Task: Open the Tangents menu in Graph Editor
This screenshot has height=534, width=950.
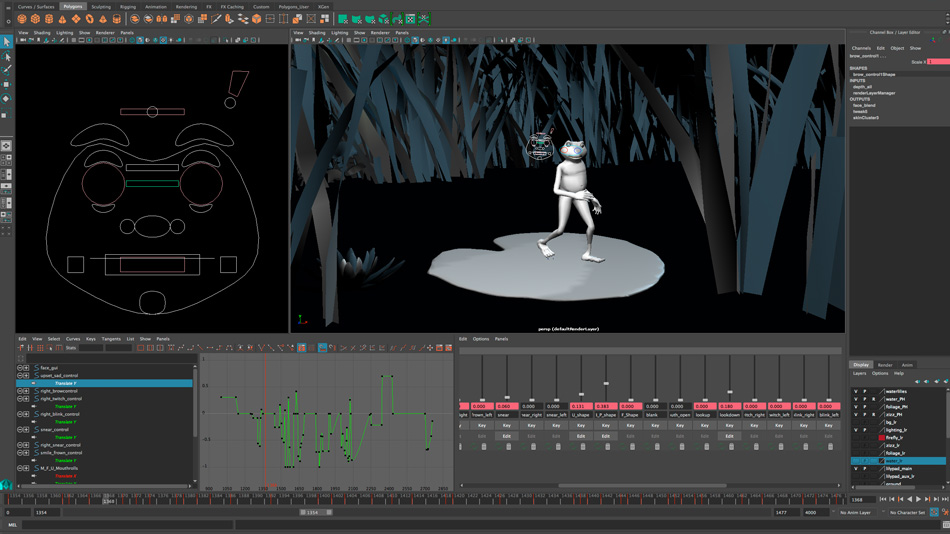Action: pyautogui.click(x=110, y=339)
